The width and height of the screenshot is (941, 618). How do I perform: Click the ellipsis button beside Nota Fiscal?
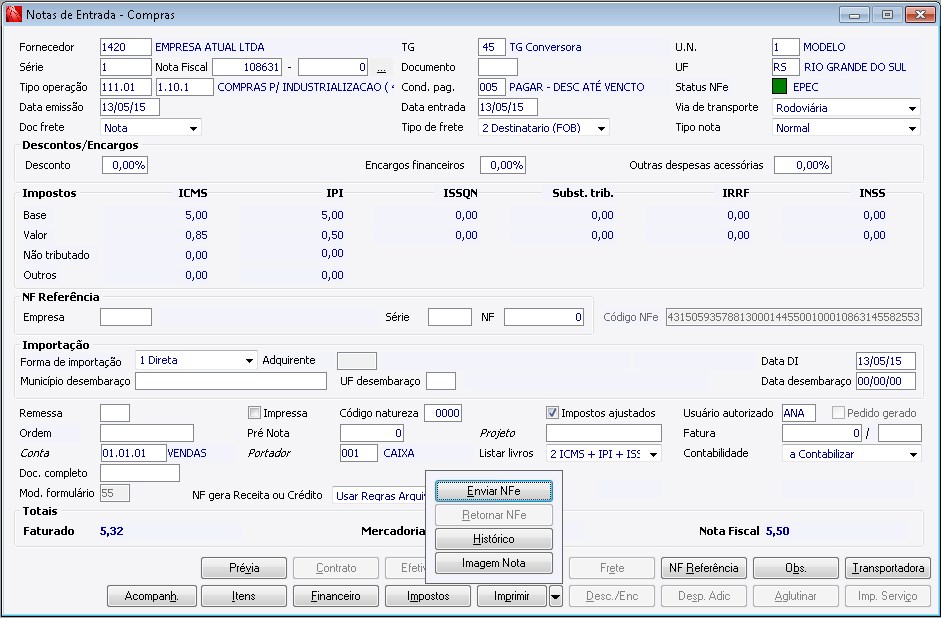click(380, 68)
